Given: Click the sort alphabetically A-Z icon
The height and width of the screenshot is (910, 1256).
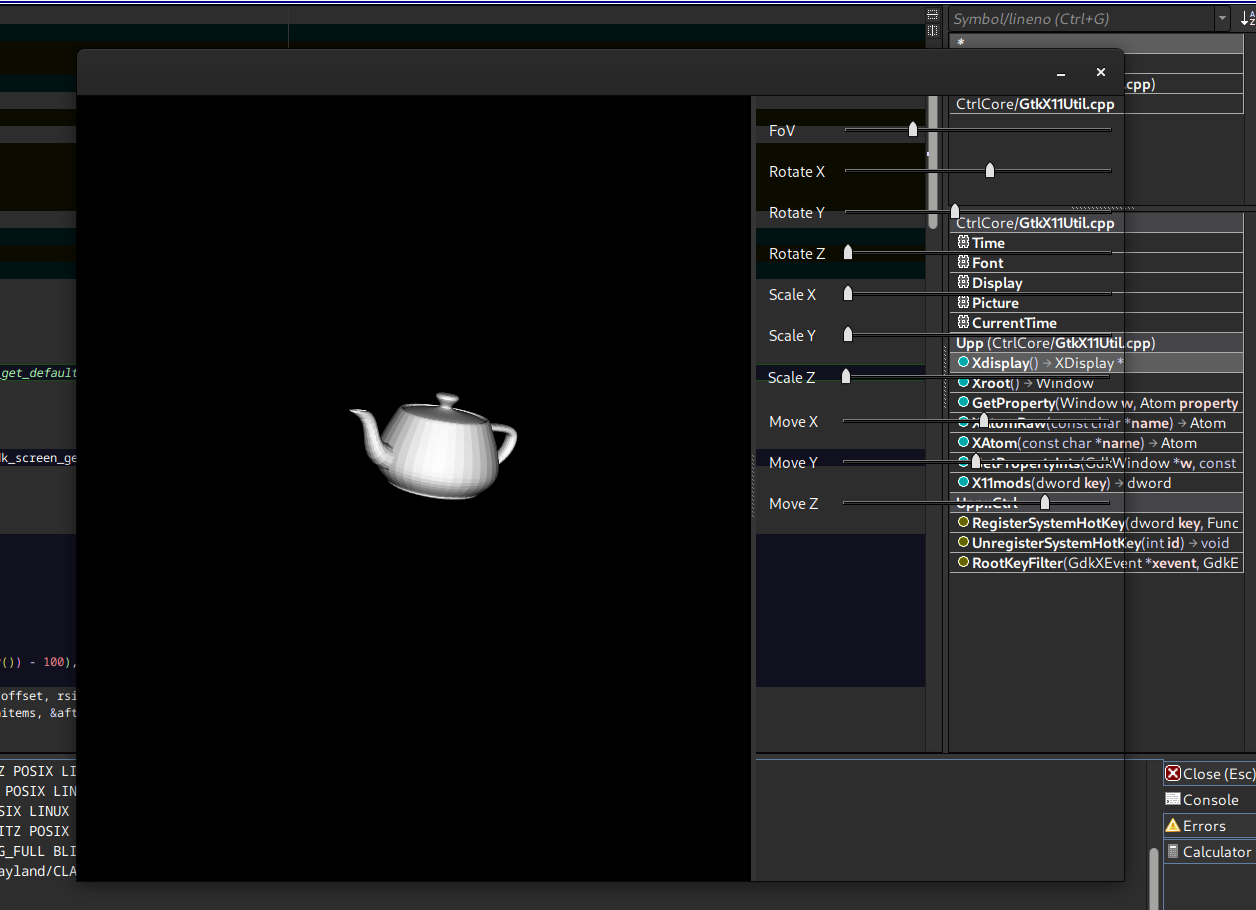Looking at the screenshot, I should [x=1246, y=19].
